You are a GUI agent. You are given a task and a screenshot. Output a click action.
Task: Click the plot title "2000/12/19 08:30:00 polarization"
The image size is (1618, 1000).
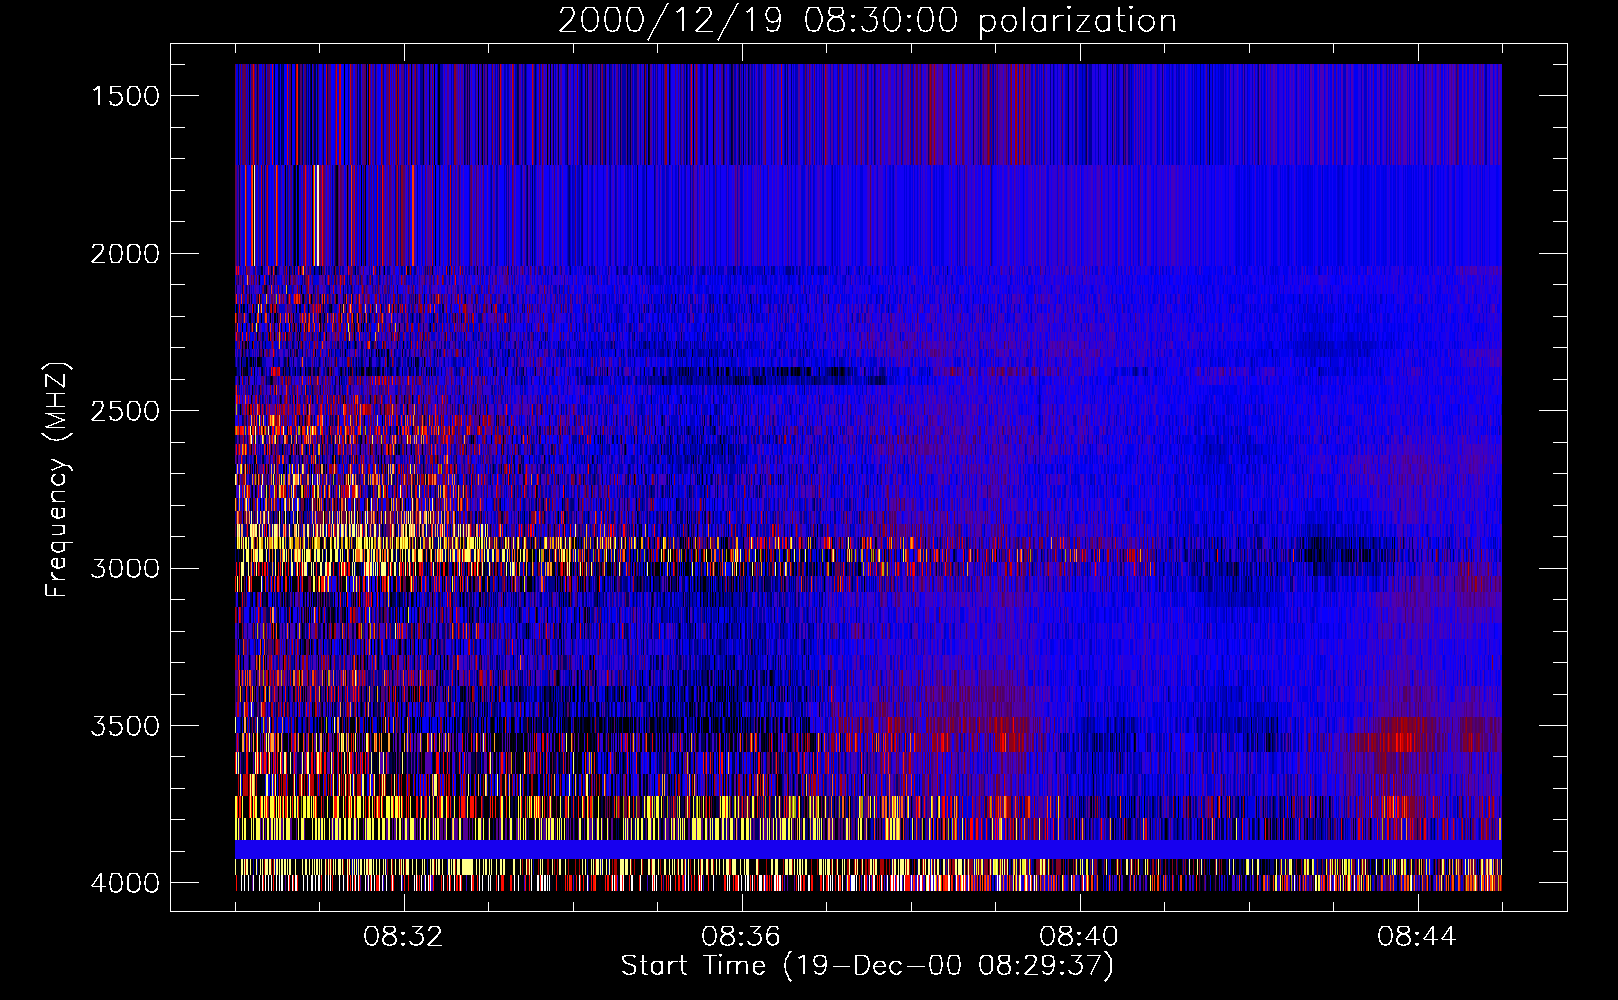pos(867,21)
